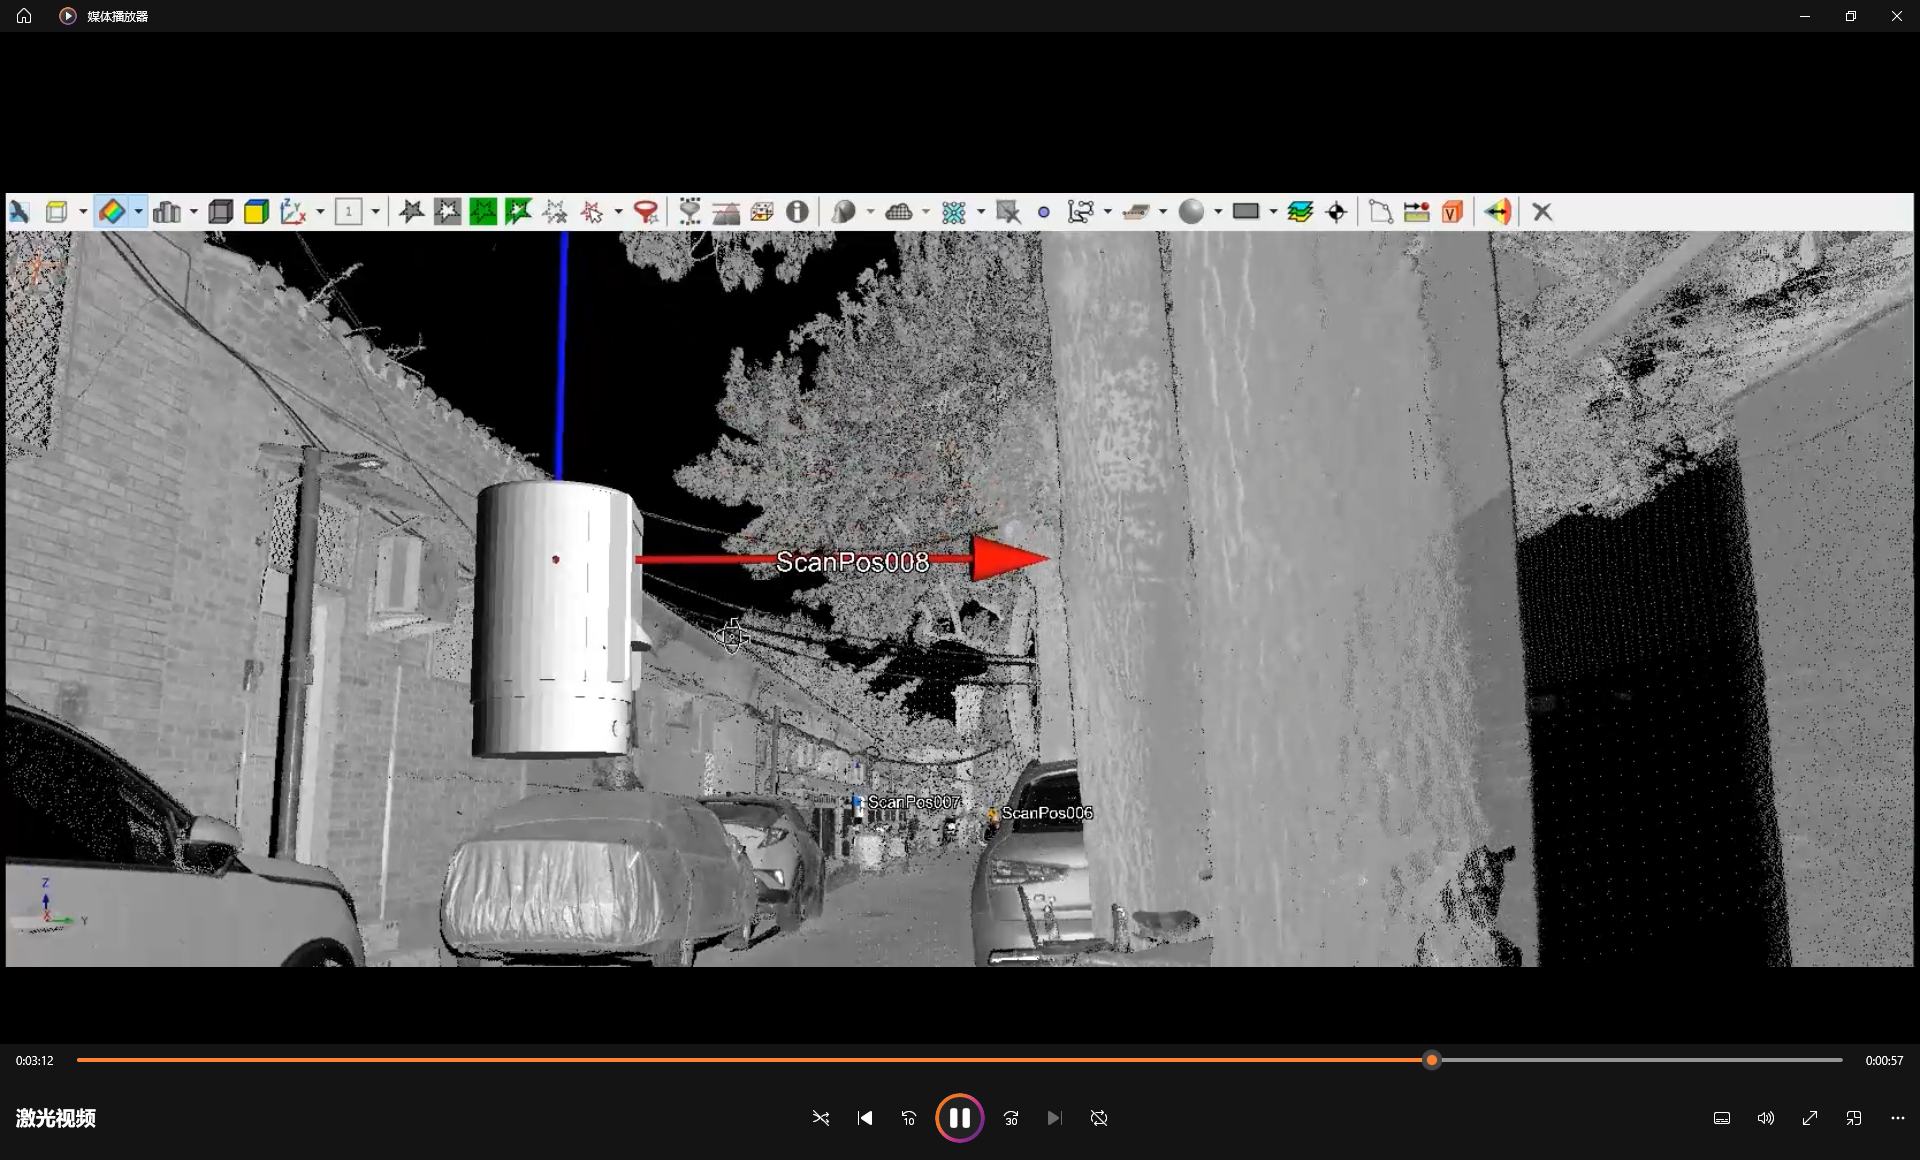Image resolution: width=1920 pixels, height=1160 pixels.
Task: Expand dropdown next to XYZ axes icon
Action: (320, 212)
